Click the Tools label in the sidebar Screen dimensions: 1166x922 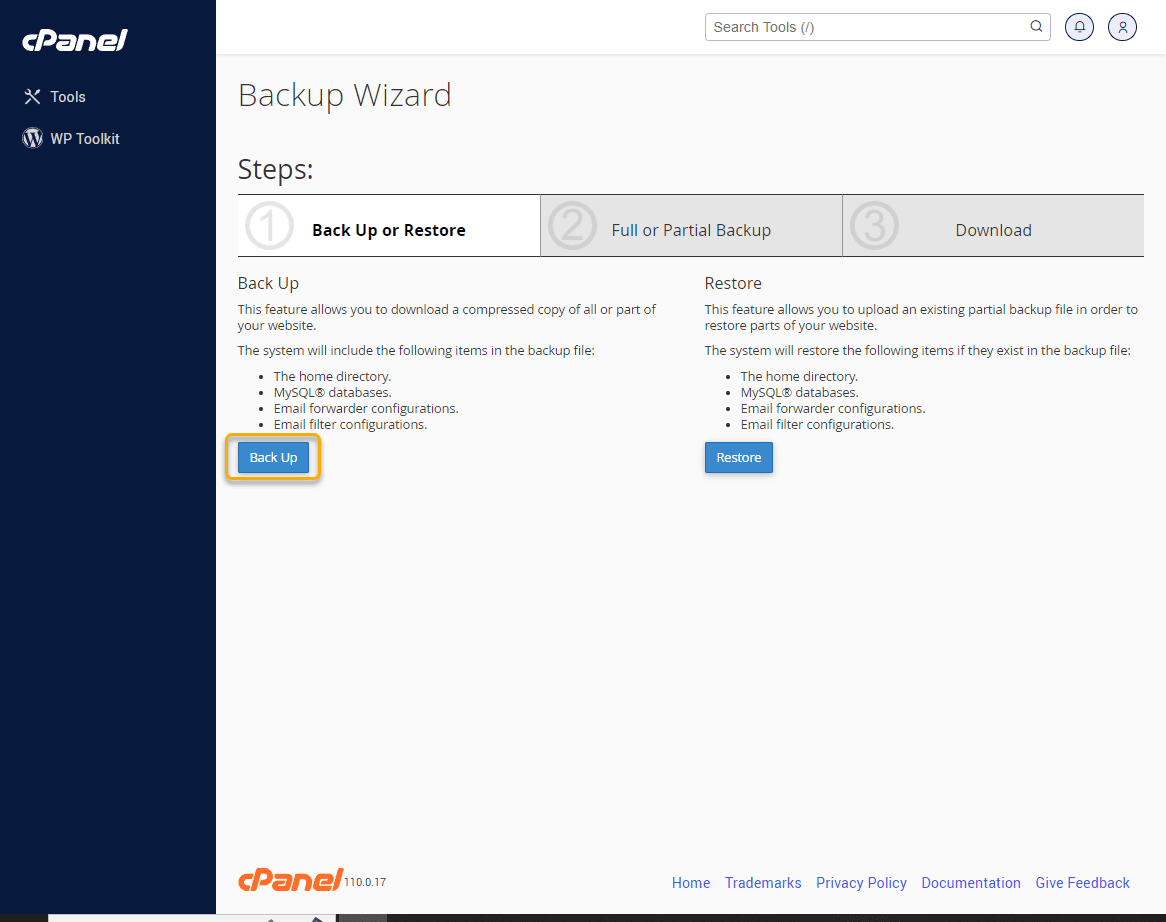68,97
